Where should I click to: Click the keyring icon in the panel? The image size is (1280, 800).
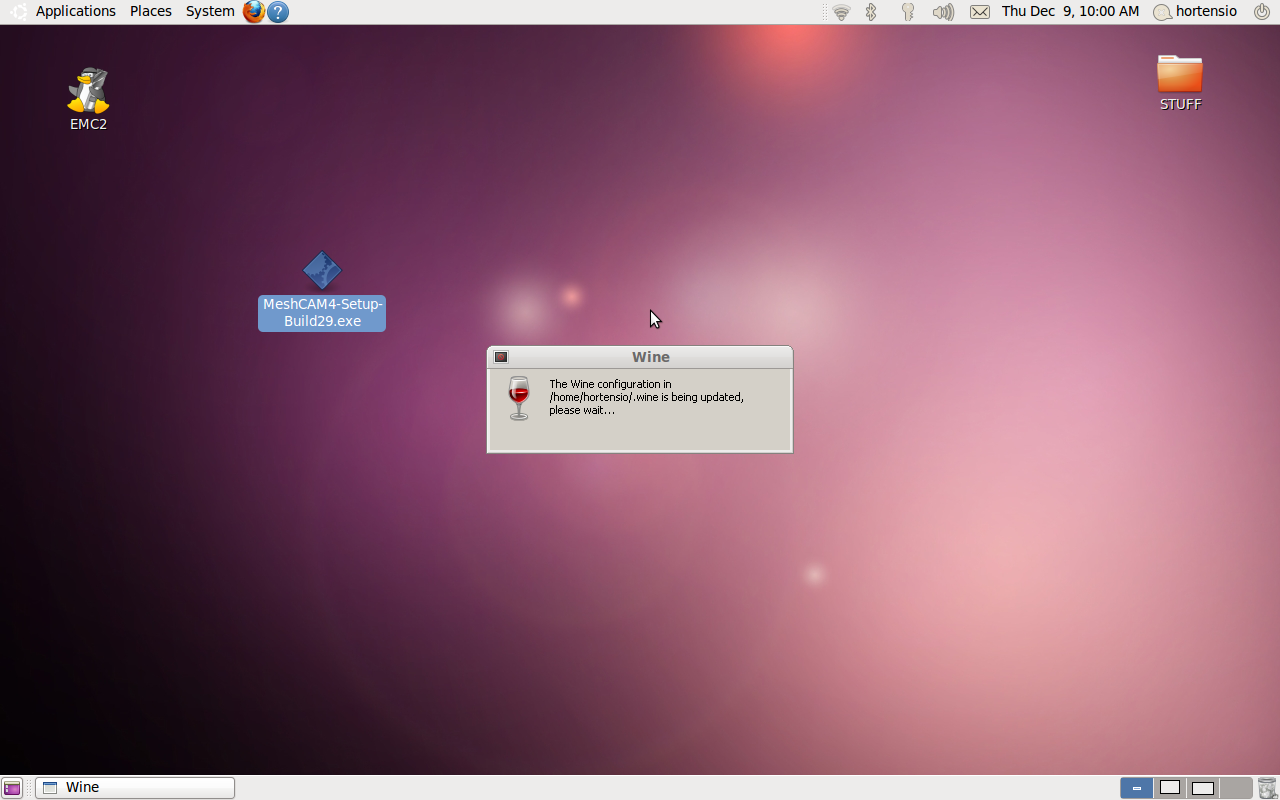click(x=908, y=12)
